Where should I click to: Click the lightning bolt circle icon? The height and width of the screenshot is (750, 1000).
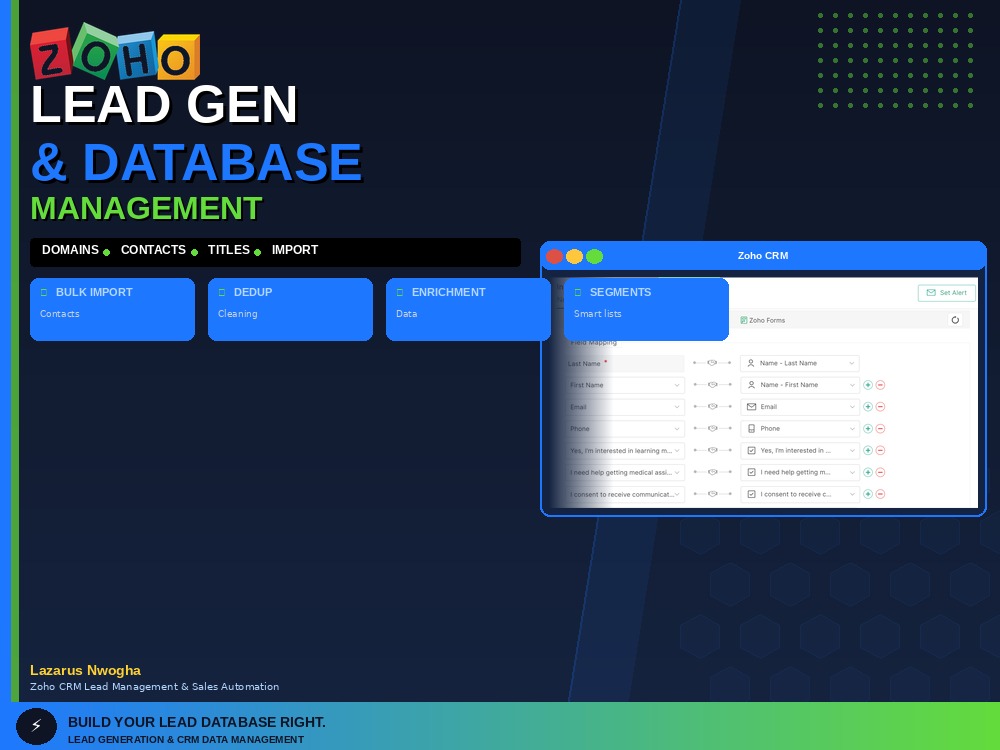click(36, 726)
